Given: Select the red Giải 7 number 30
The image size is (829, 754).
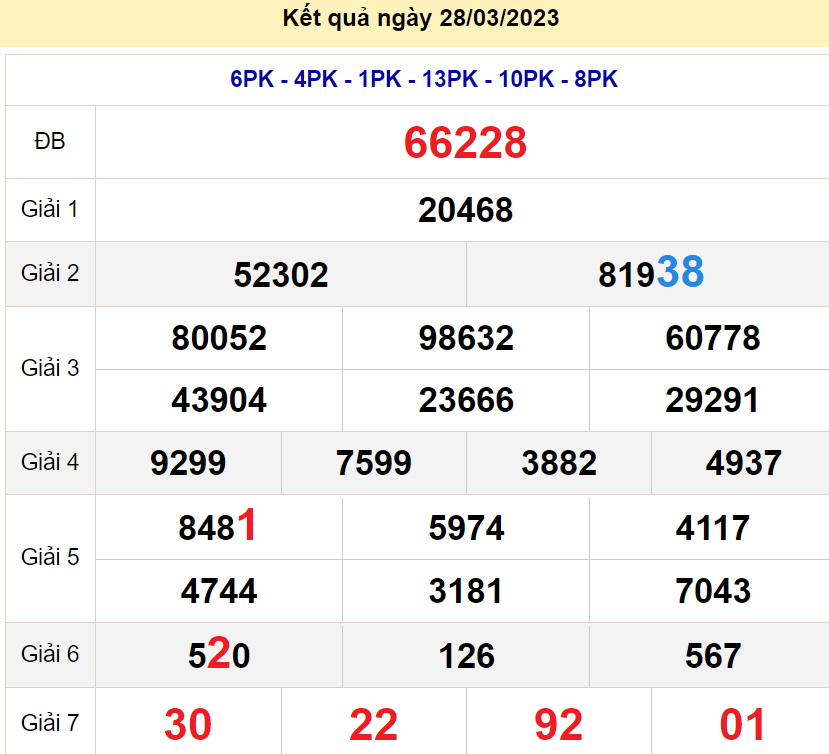Looking at the screenshot, I should tap(188, 724).
